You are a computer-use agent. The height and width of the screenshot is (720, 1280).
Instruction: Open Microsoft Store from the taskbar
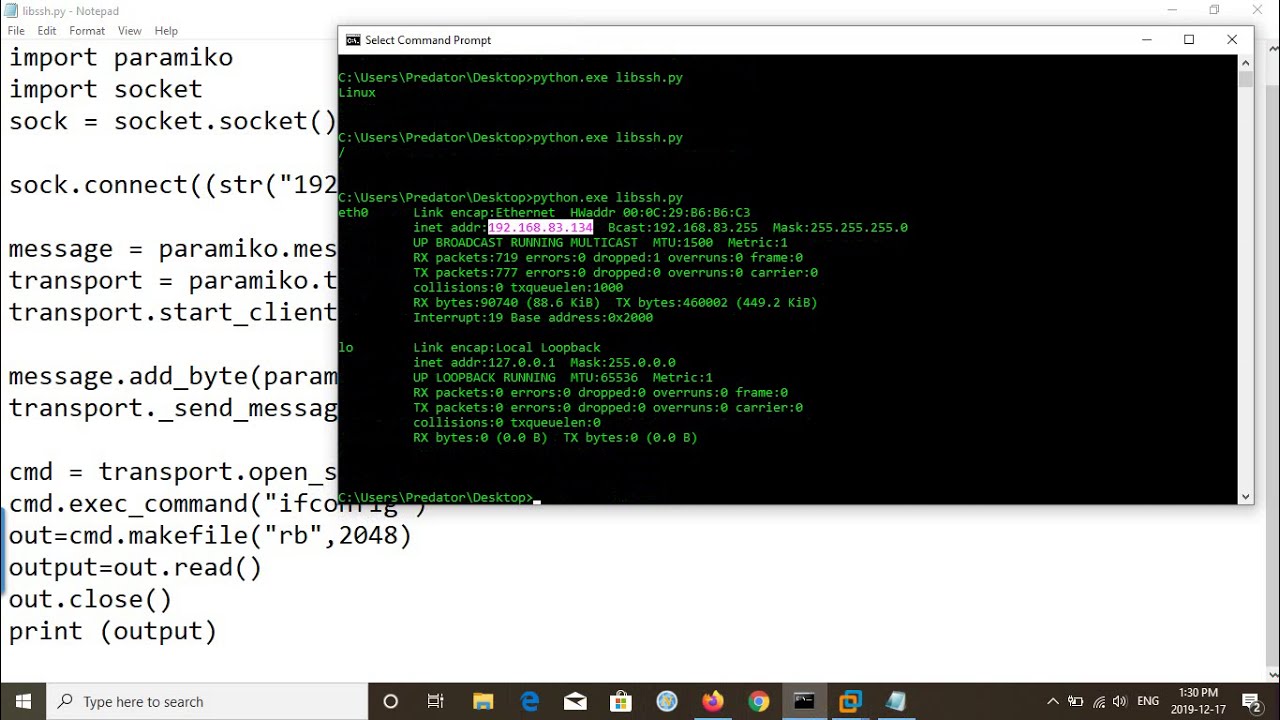click(x=621, y=701)
